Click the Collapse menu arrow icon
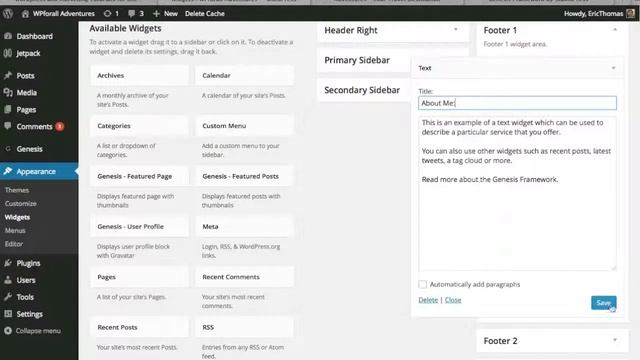640x360 pixels. point(8,331)
